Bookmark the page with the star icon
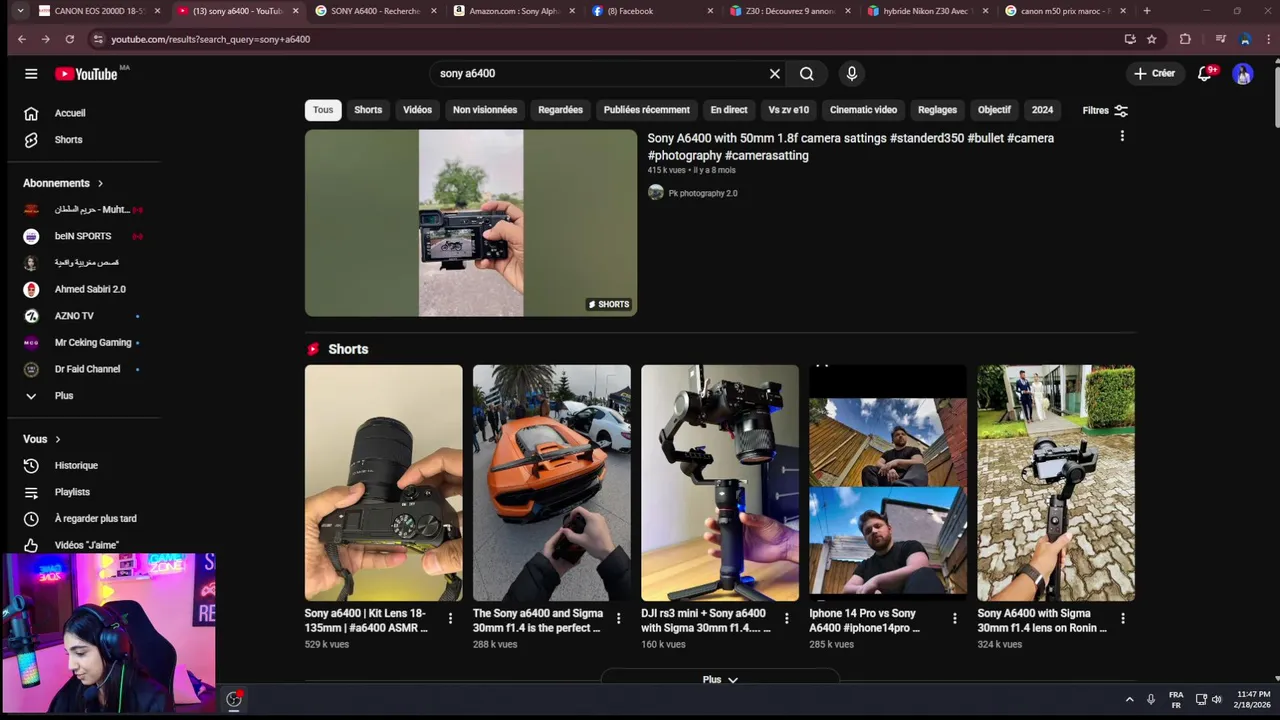Image resolution: width=1280 pixels, height=720 pixels. click(1152, 39)
